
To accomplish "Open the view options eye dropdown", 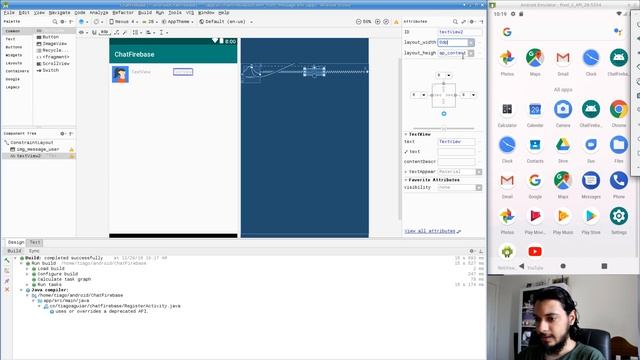I will pyautogui.click(x=82, y=32).
